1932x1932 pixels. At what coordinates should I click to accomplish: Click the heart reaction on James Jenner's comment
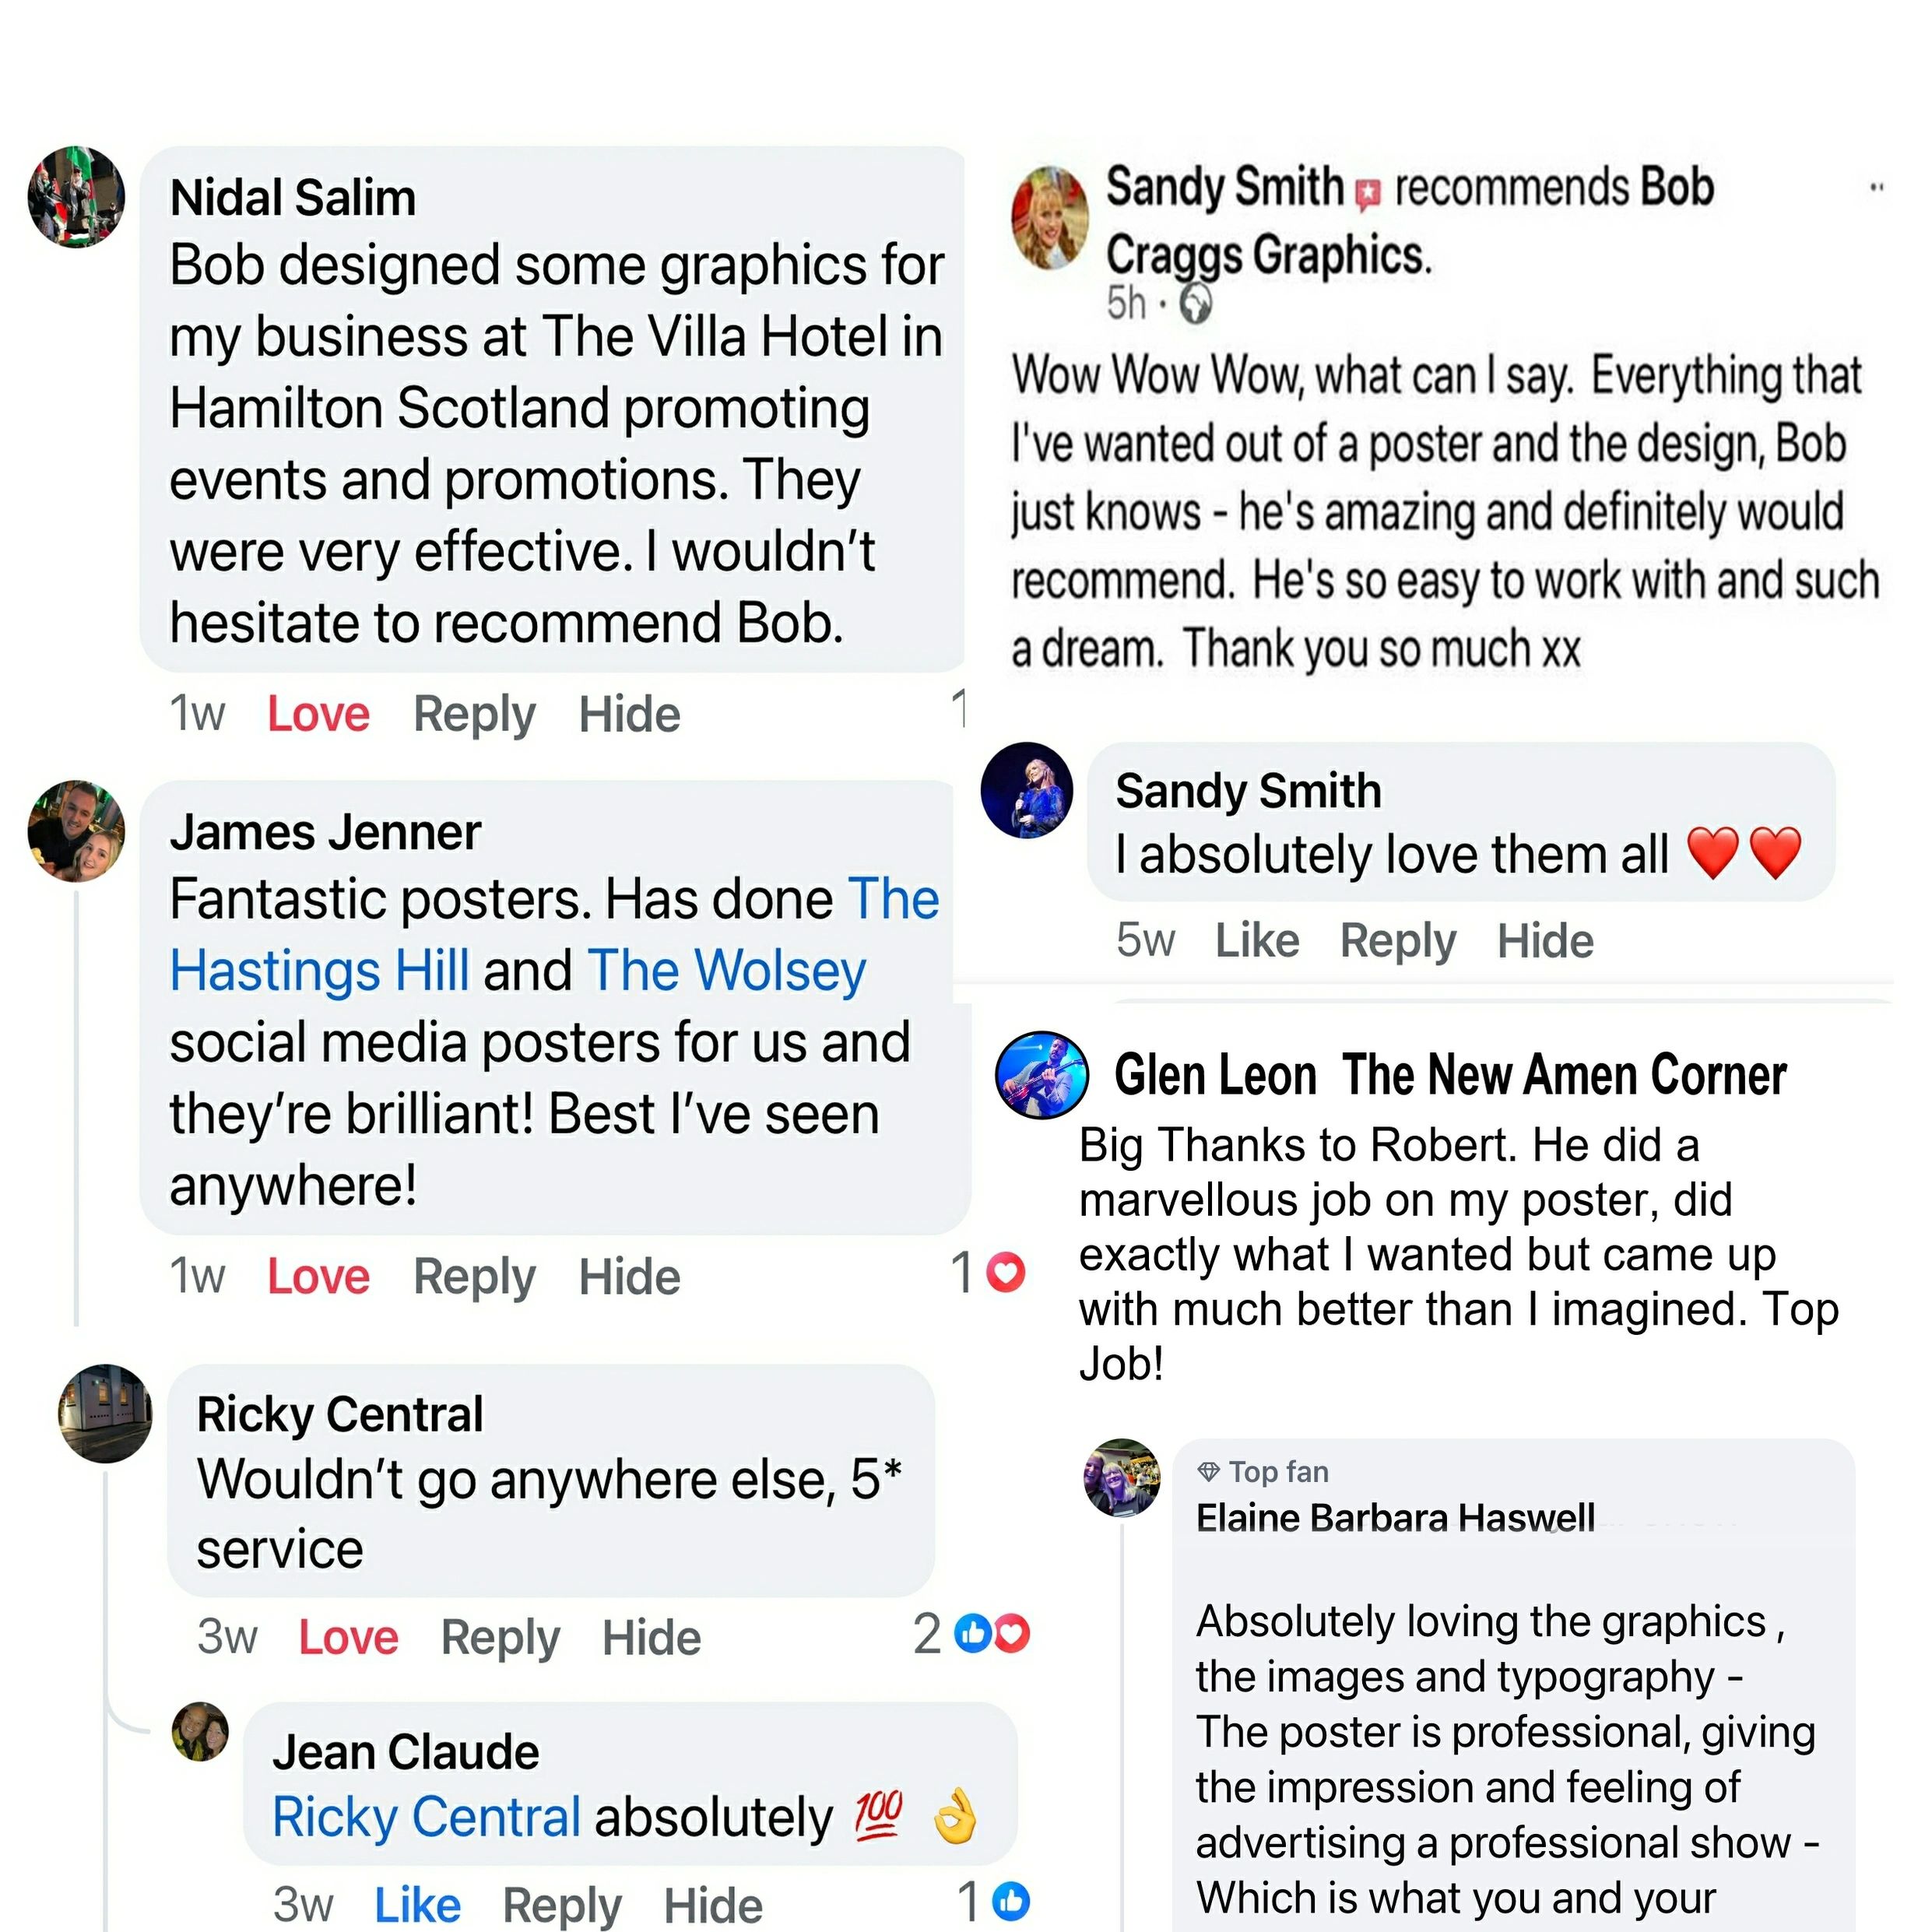click(1005, 1272)
